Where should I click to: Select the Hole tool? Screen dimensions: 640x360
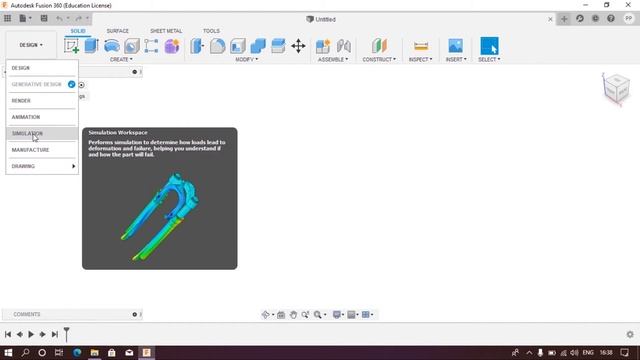coord(132,46)
